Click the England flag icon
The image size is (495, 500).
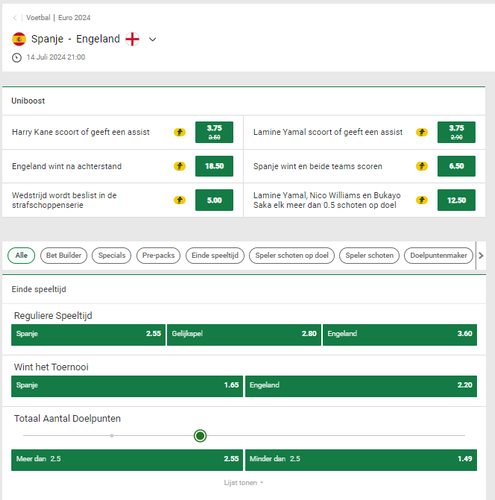pyautogui.click(x=132, y=39)
